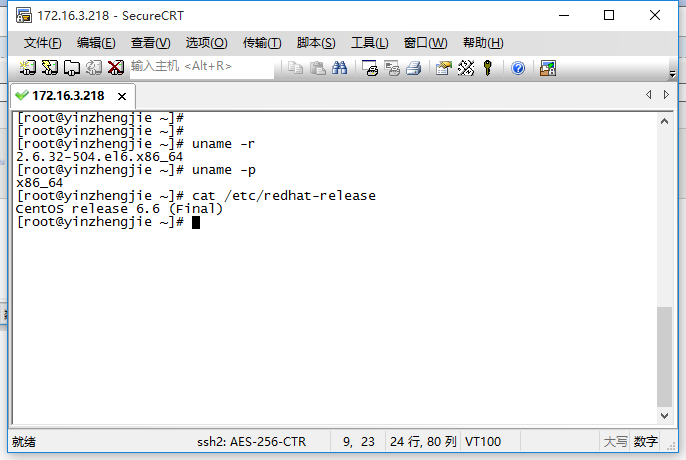
Task: Click the grayed Reconnect icon
Action: click(94, 68)
